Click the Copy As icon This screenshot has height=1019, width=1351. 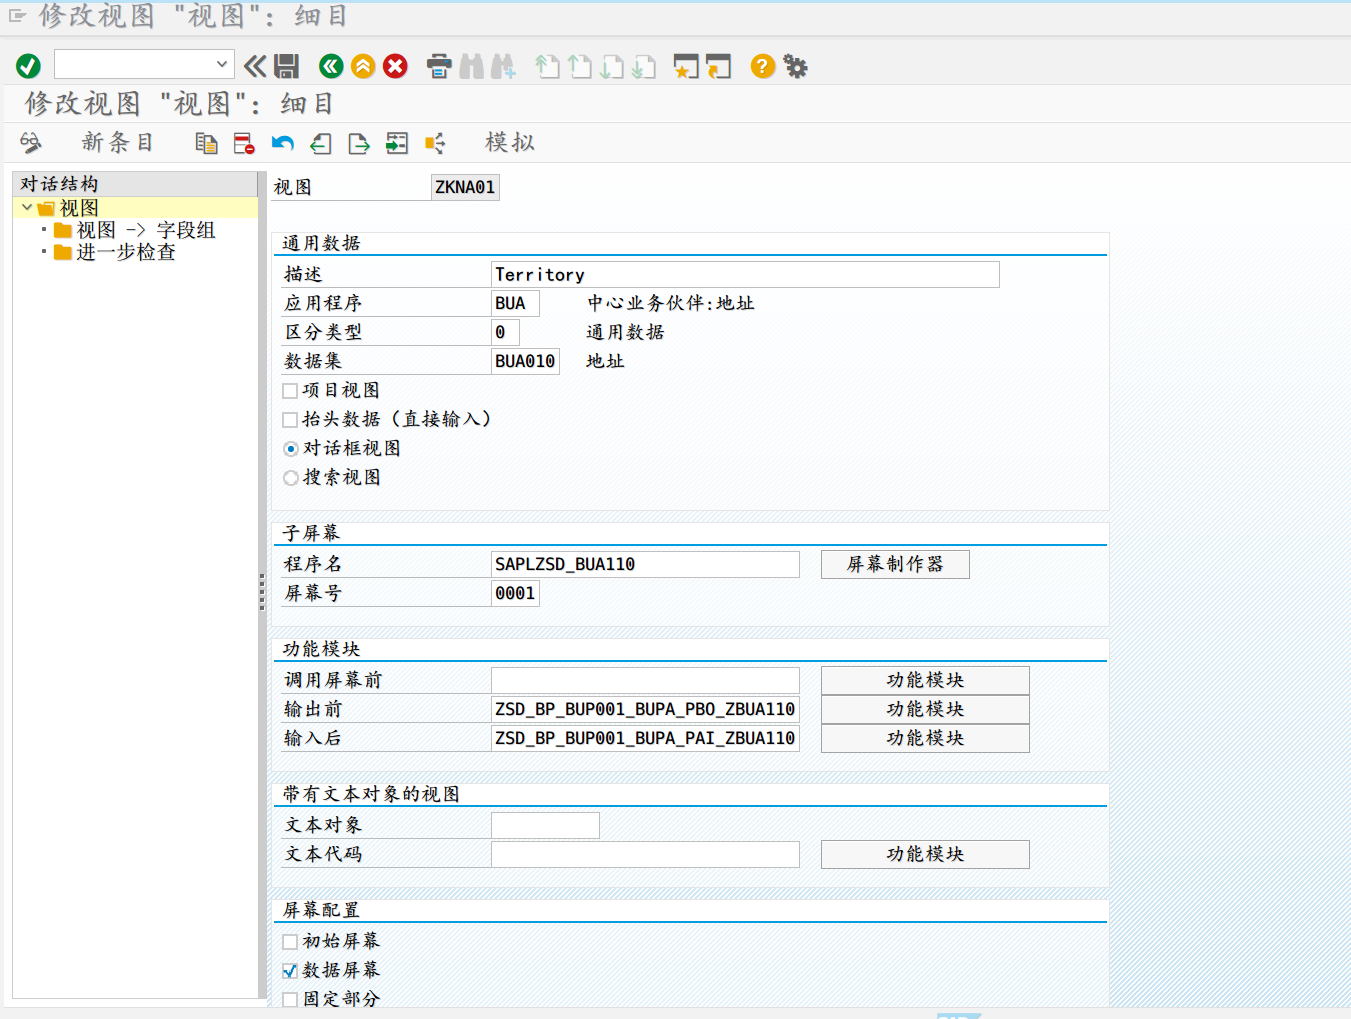coord(206,144)
